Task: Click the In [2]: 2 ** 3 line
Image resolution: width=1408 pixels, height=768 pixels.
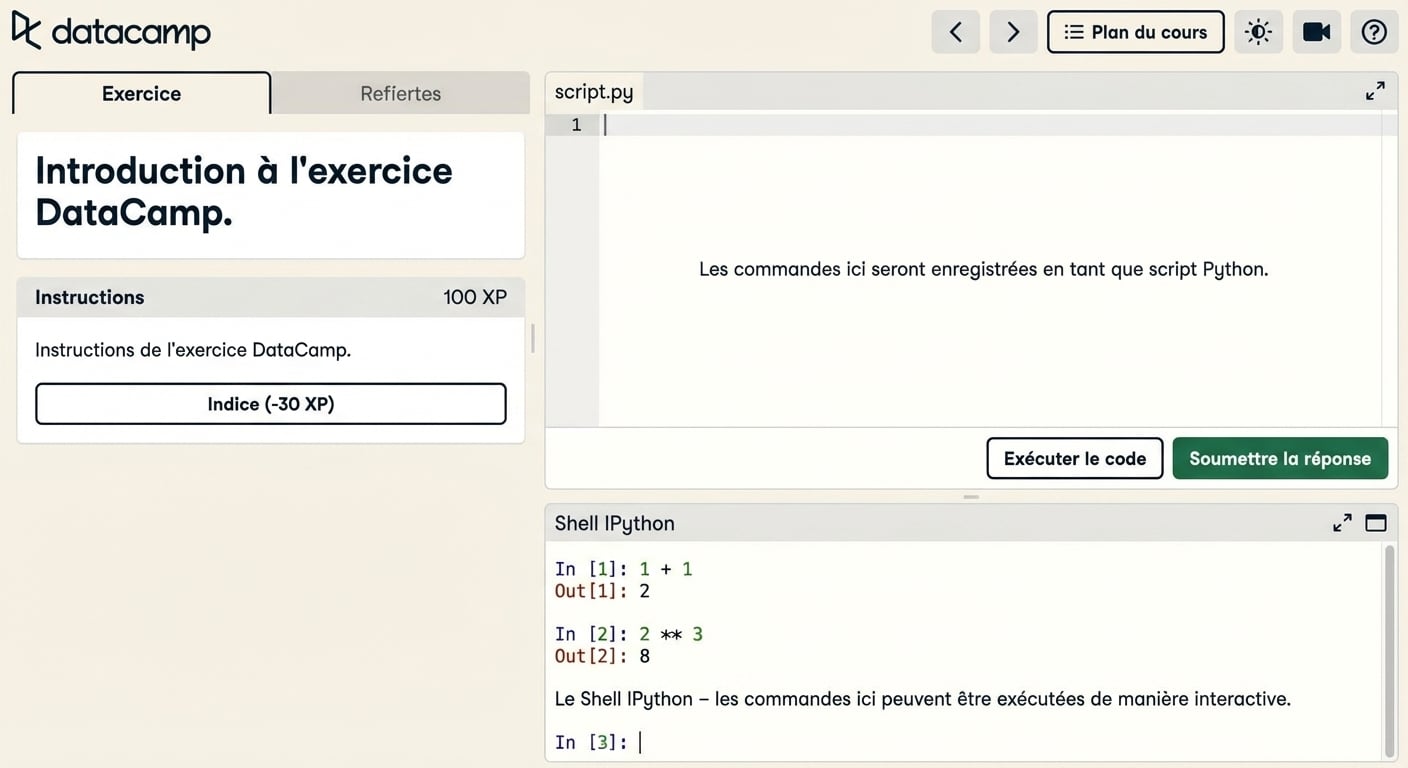Action: [x=629, y=634]
